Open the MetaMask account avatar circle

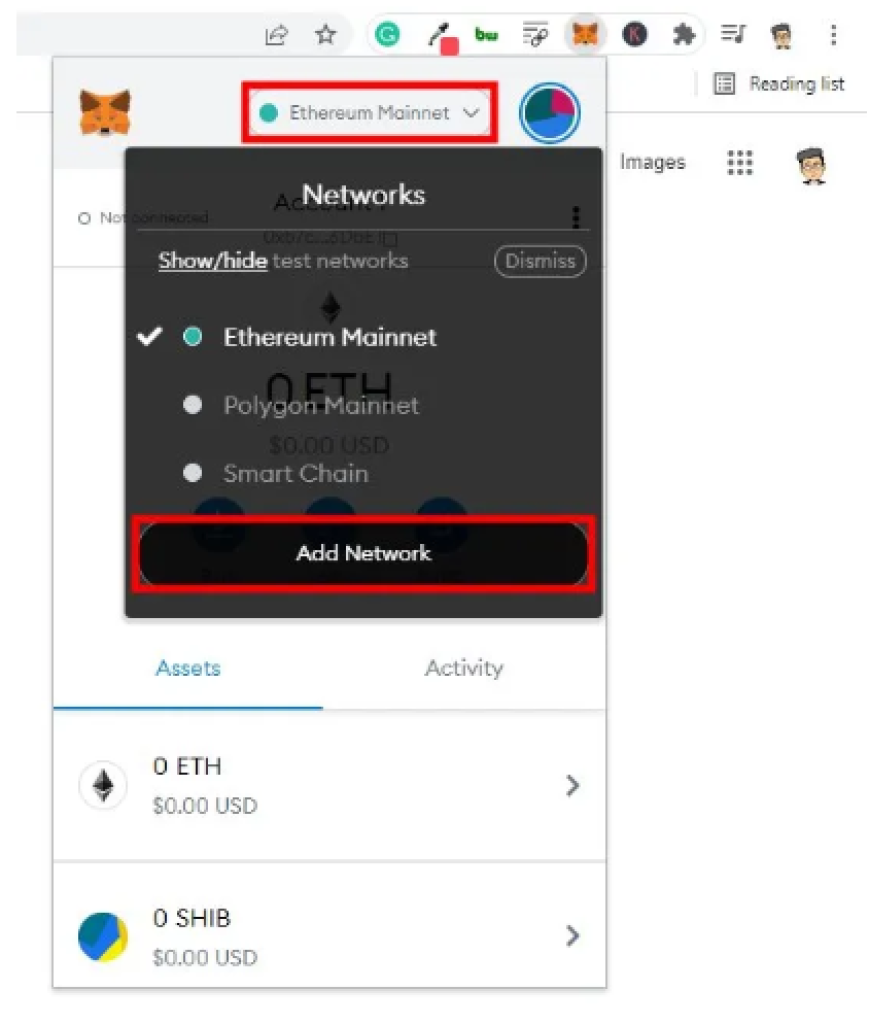550,113
